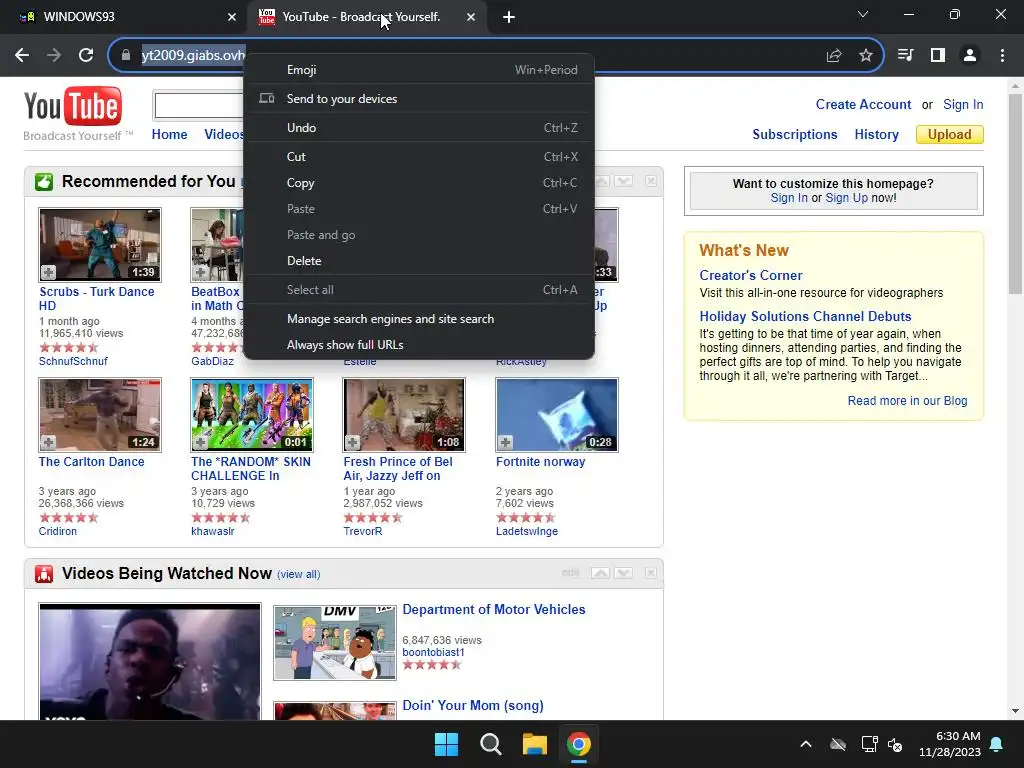Viewport: 1024px width, 768px height.
Task: Move Videos Being Watched Now module up
Action: [600, 573]
